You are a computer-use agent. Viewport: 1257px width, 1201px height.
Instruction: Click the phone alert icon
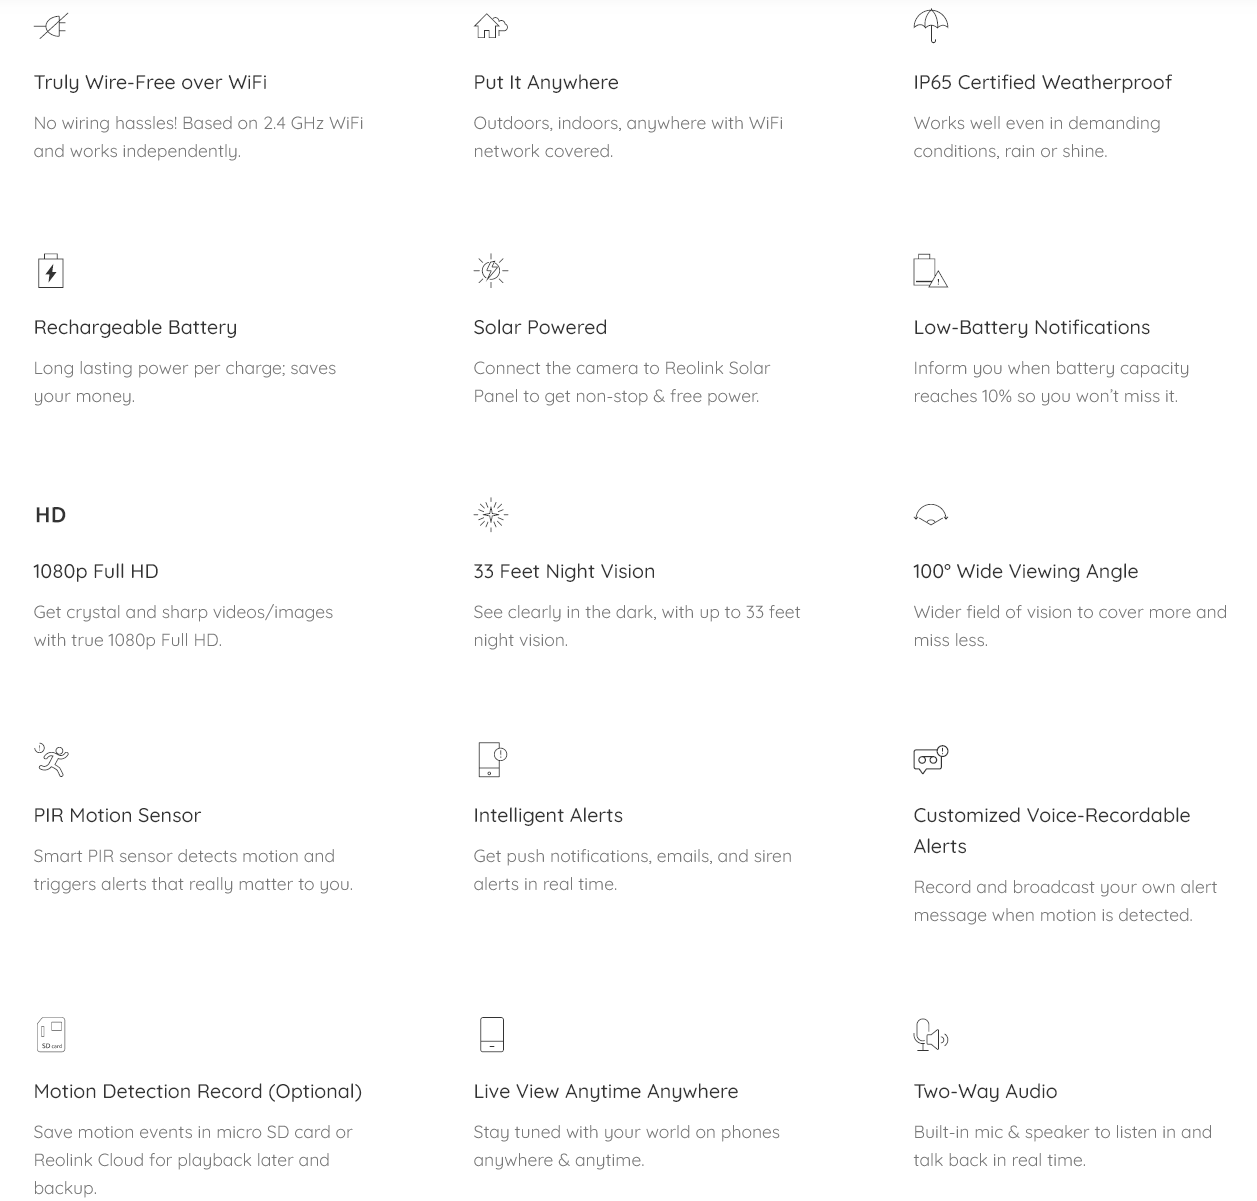tap(492, 759)
